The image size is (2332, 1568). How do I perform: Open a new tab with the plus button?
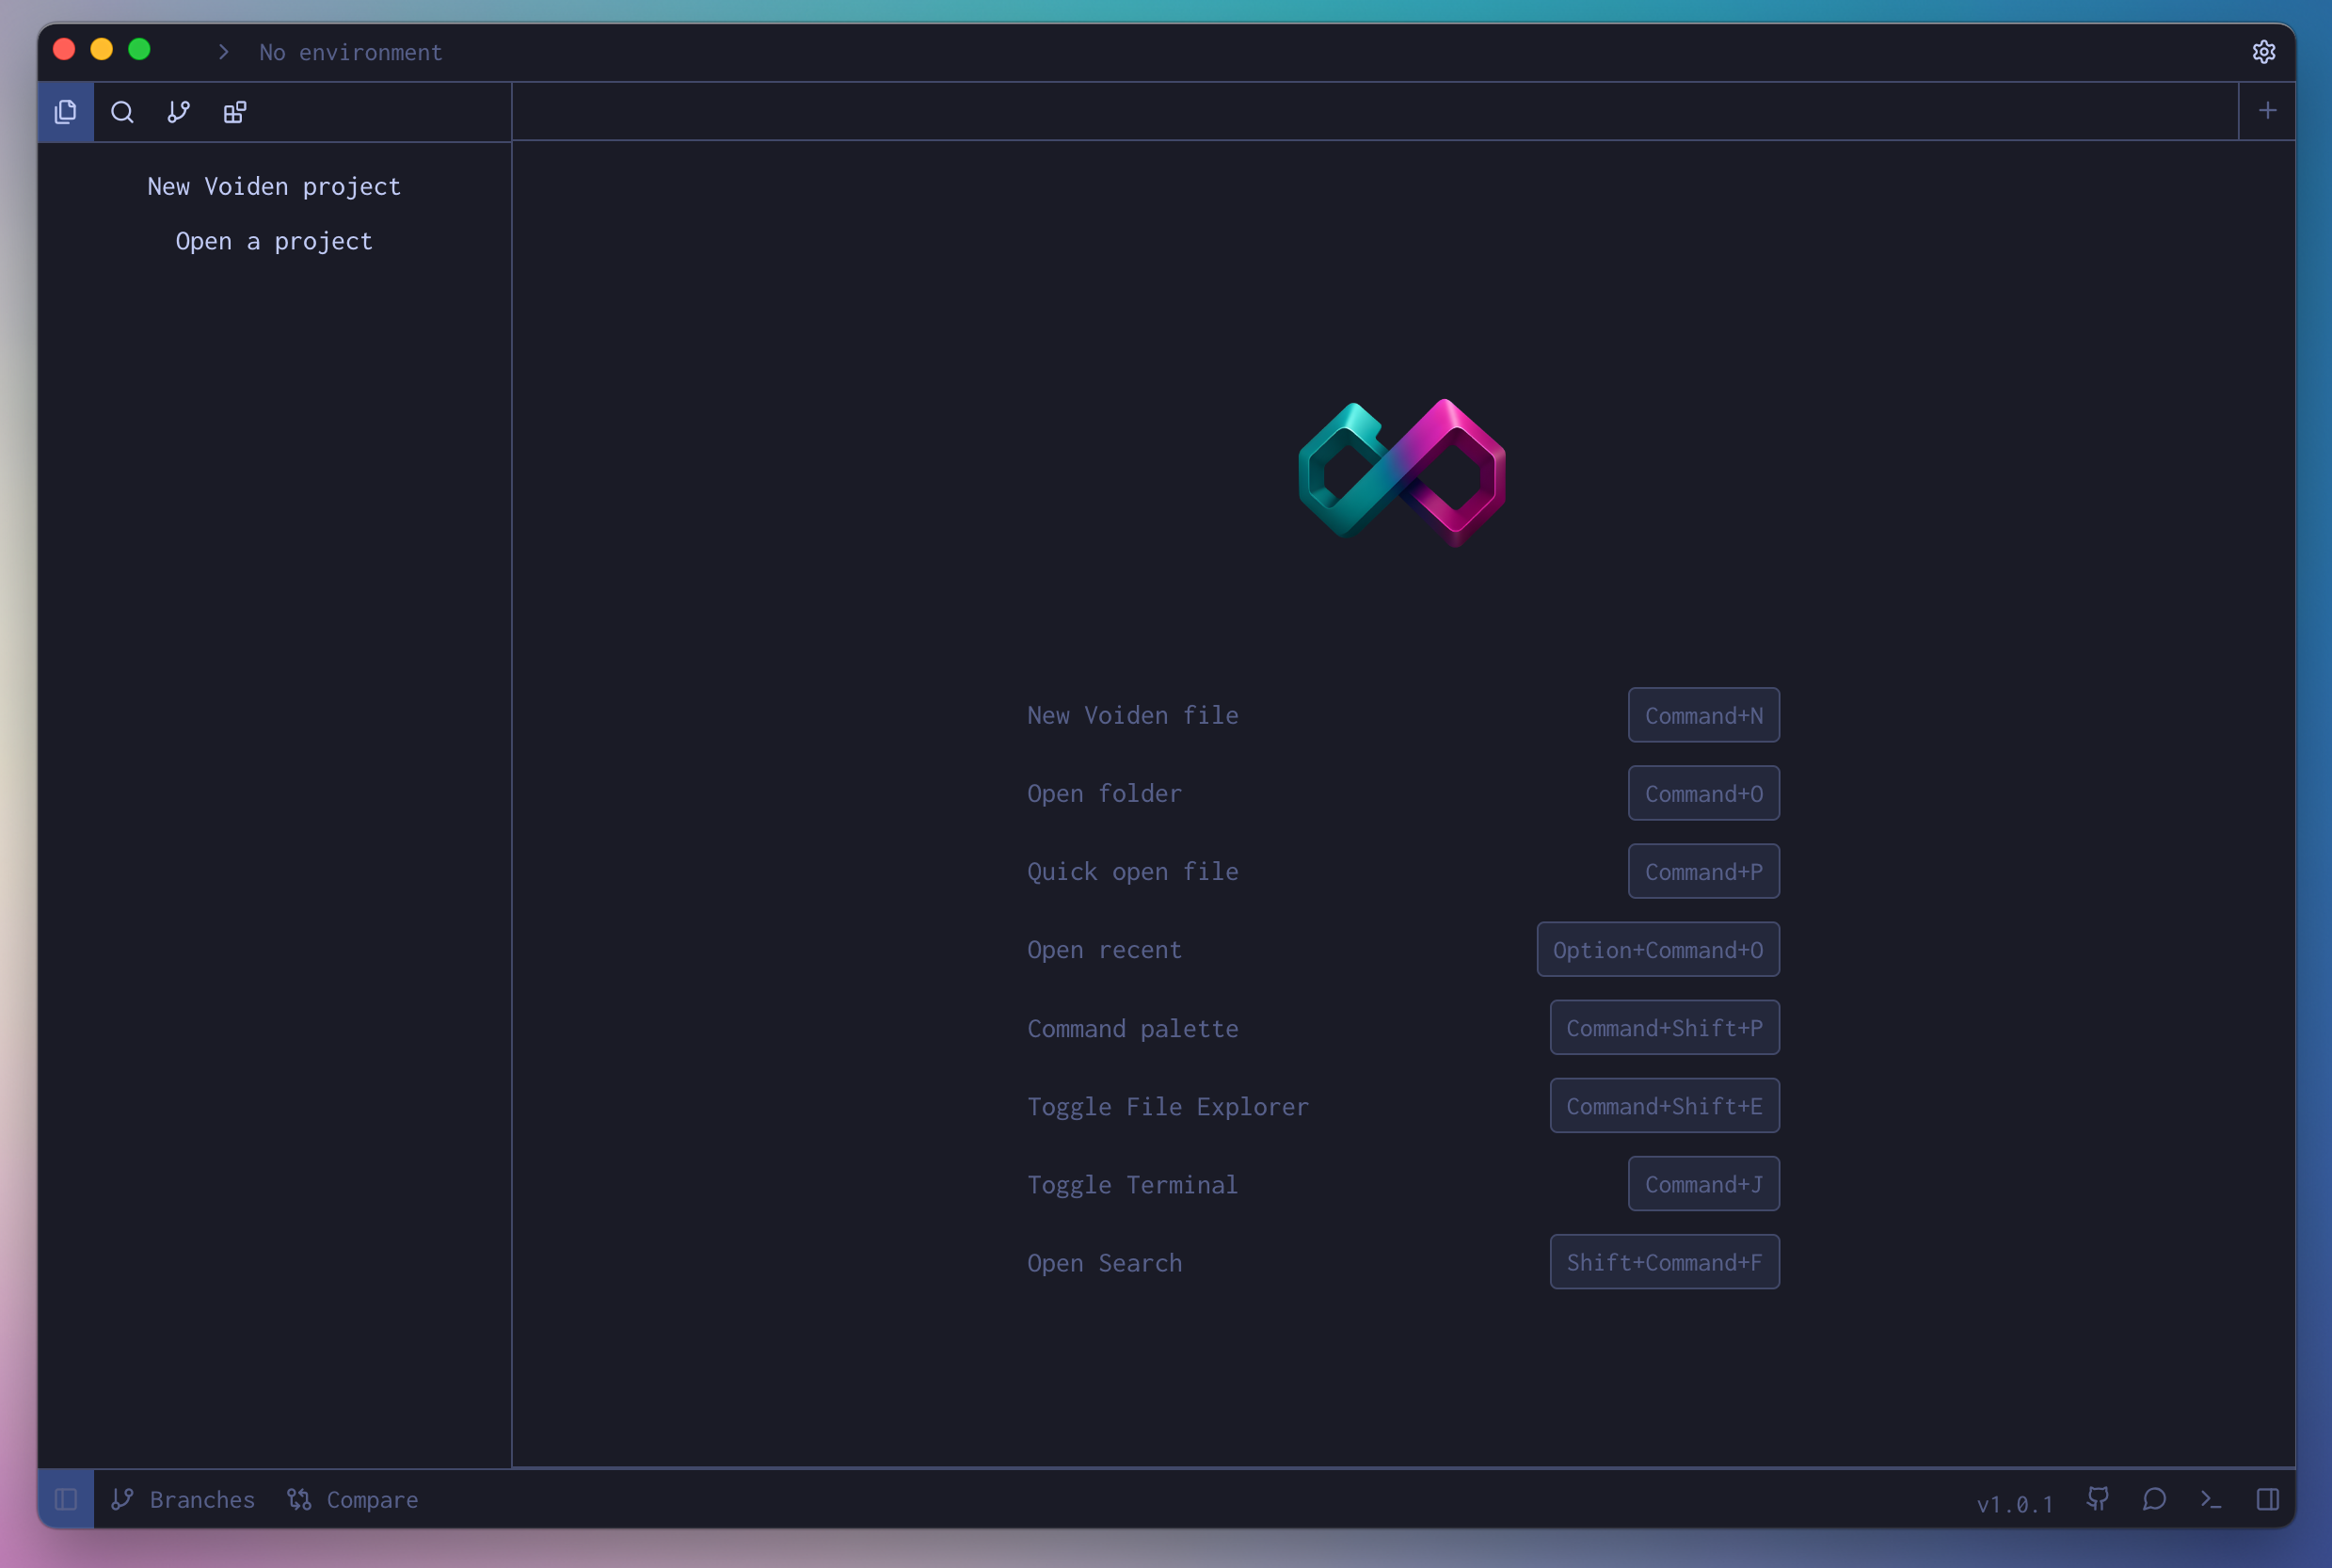tap(2267, 110)
